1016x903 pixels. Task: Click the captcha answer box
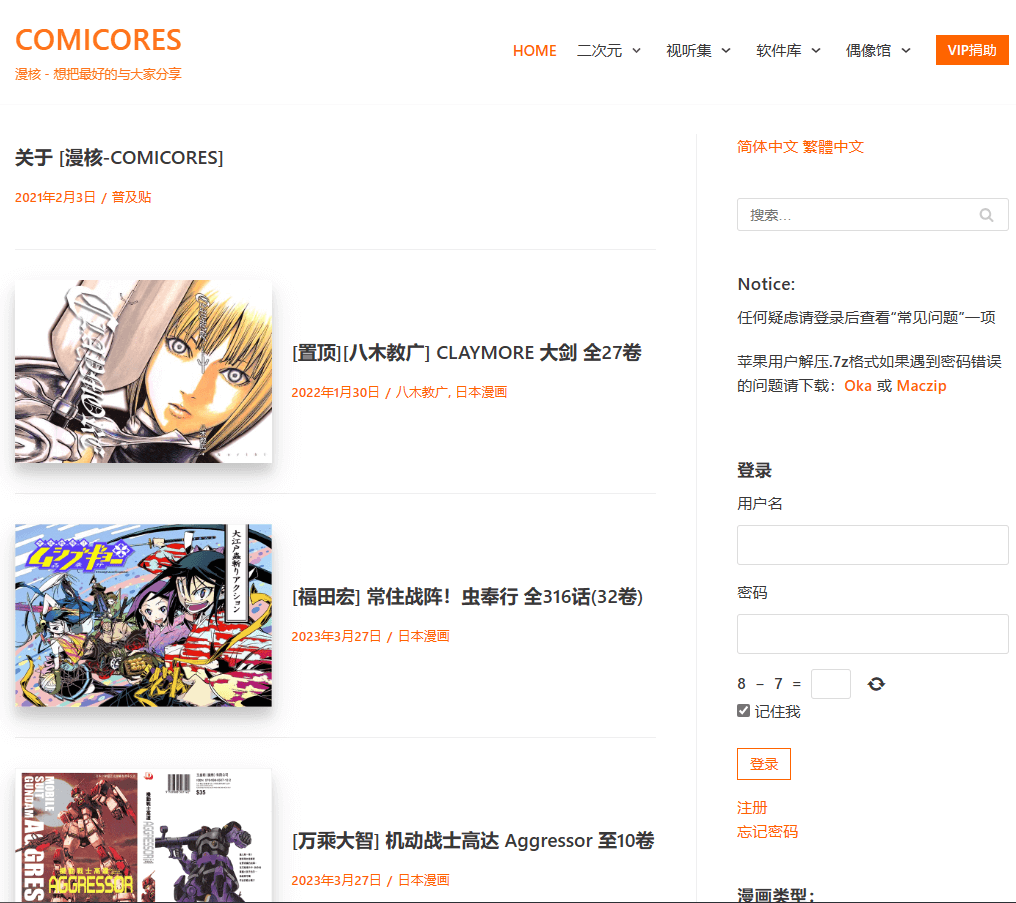(x=831, y=684)
